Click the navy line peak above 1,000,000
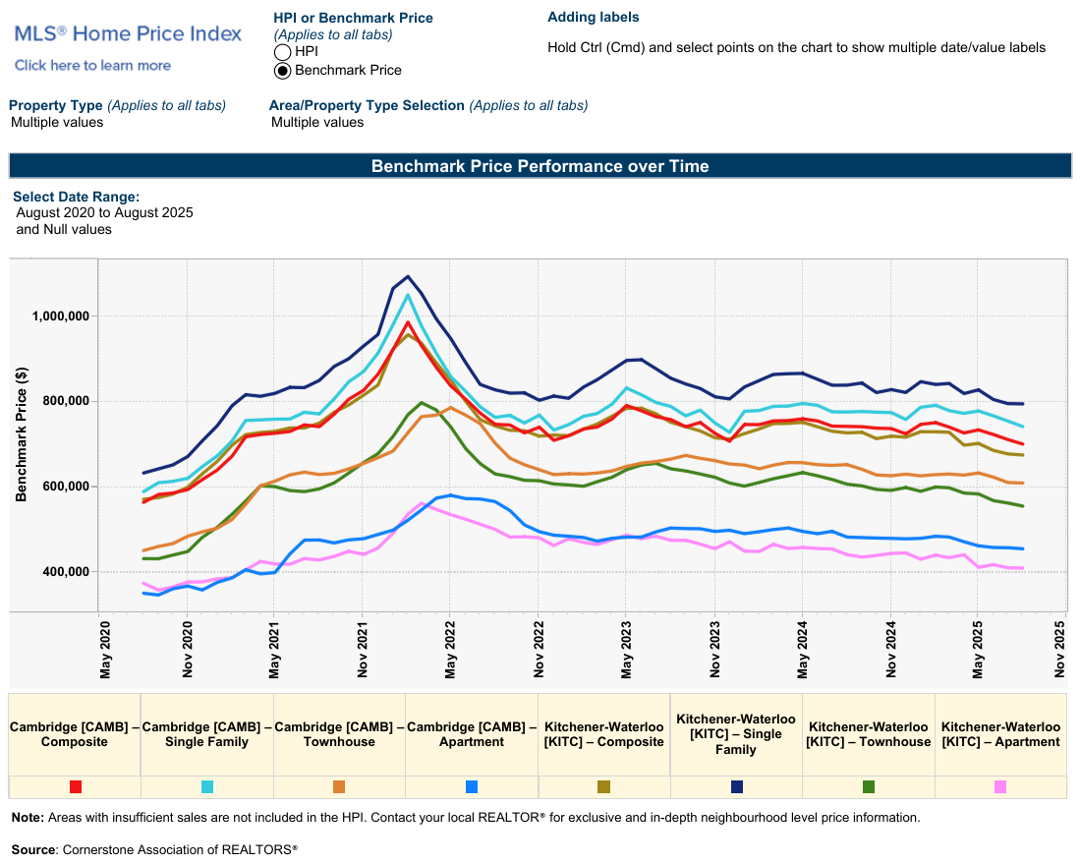 [407, 276]
